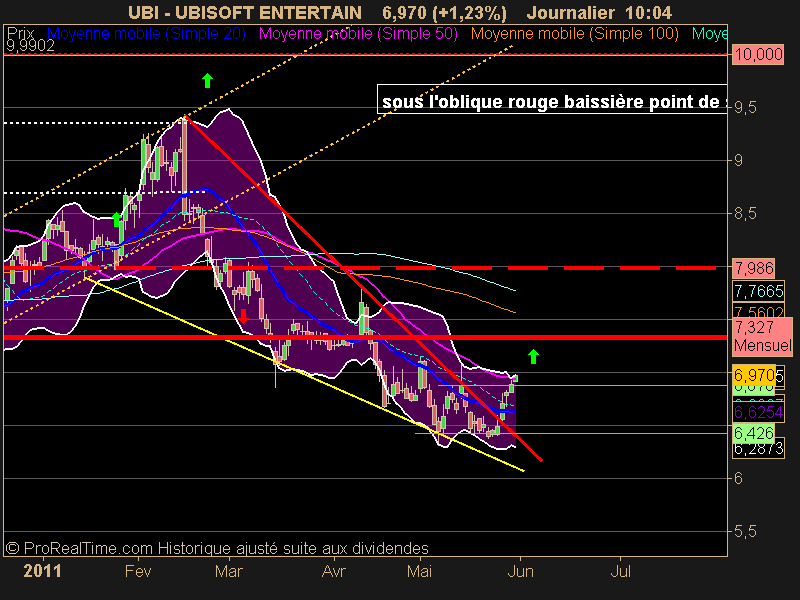Screen dimensions: 800x600
Task: Click the 10:04 time in the header
Action: coord(648,12)
